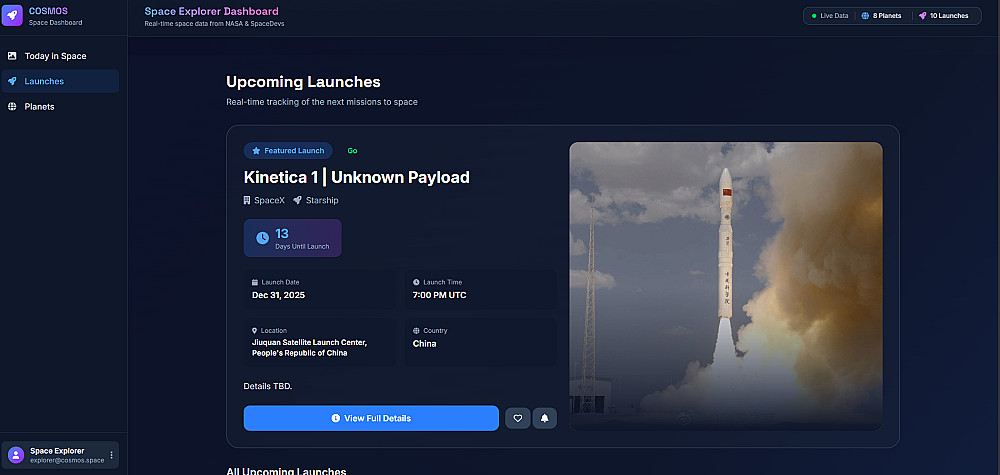The width and height of the screenshot is (1000, 475).
Task: Click the COSMOS rocket logo icon
Action: (x=12, y=15)
